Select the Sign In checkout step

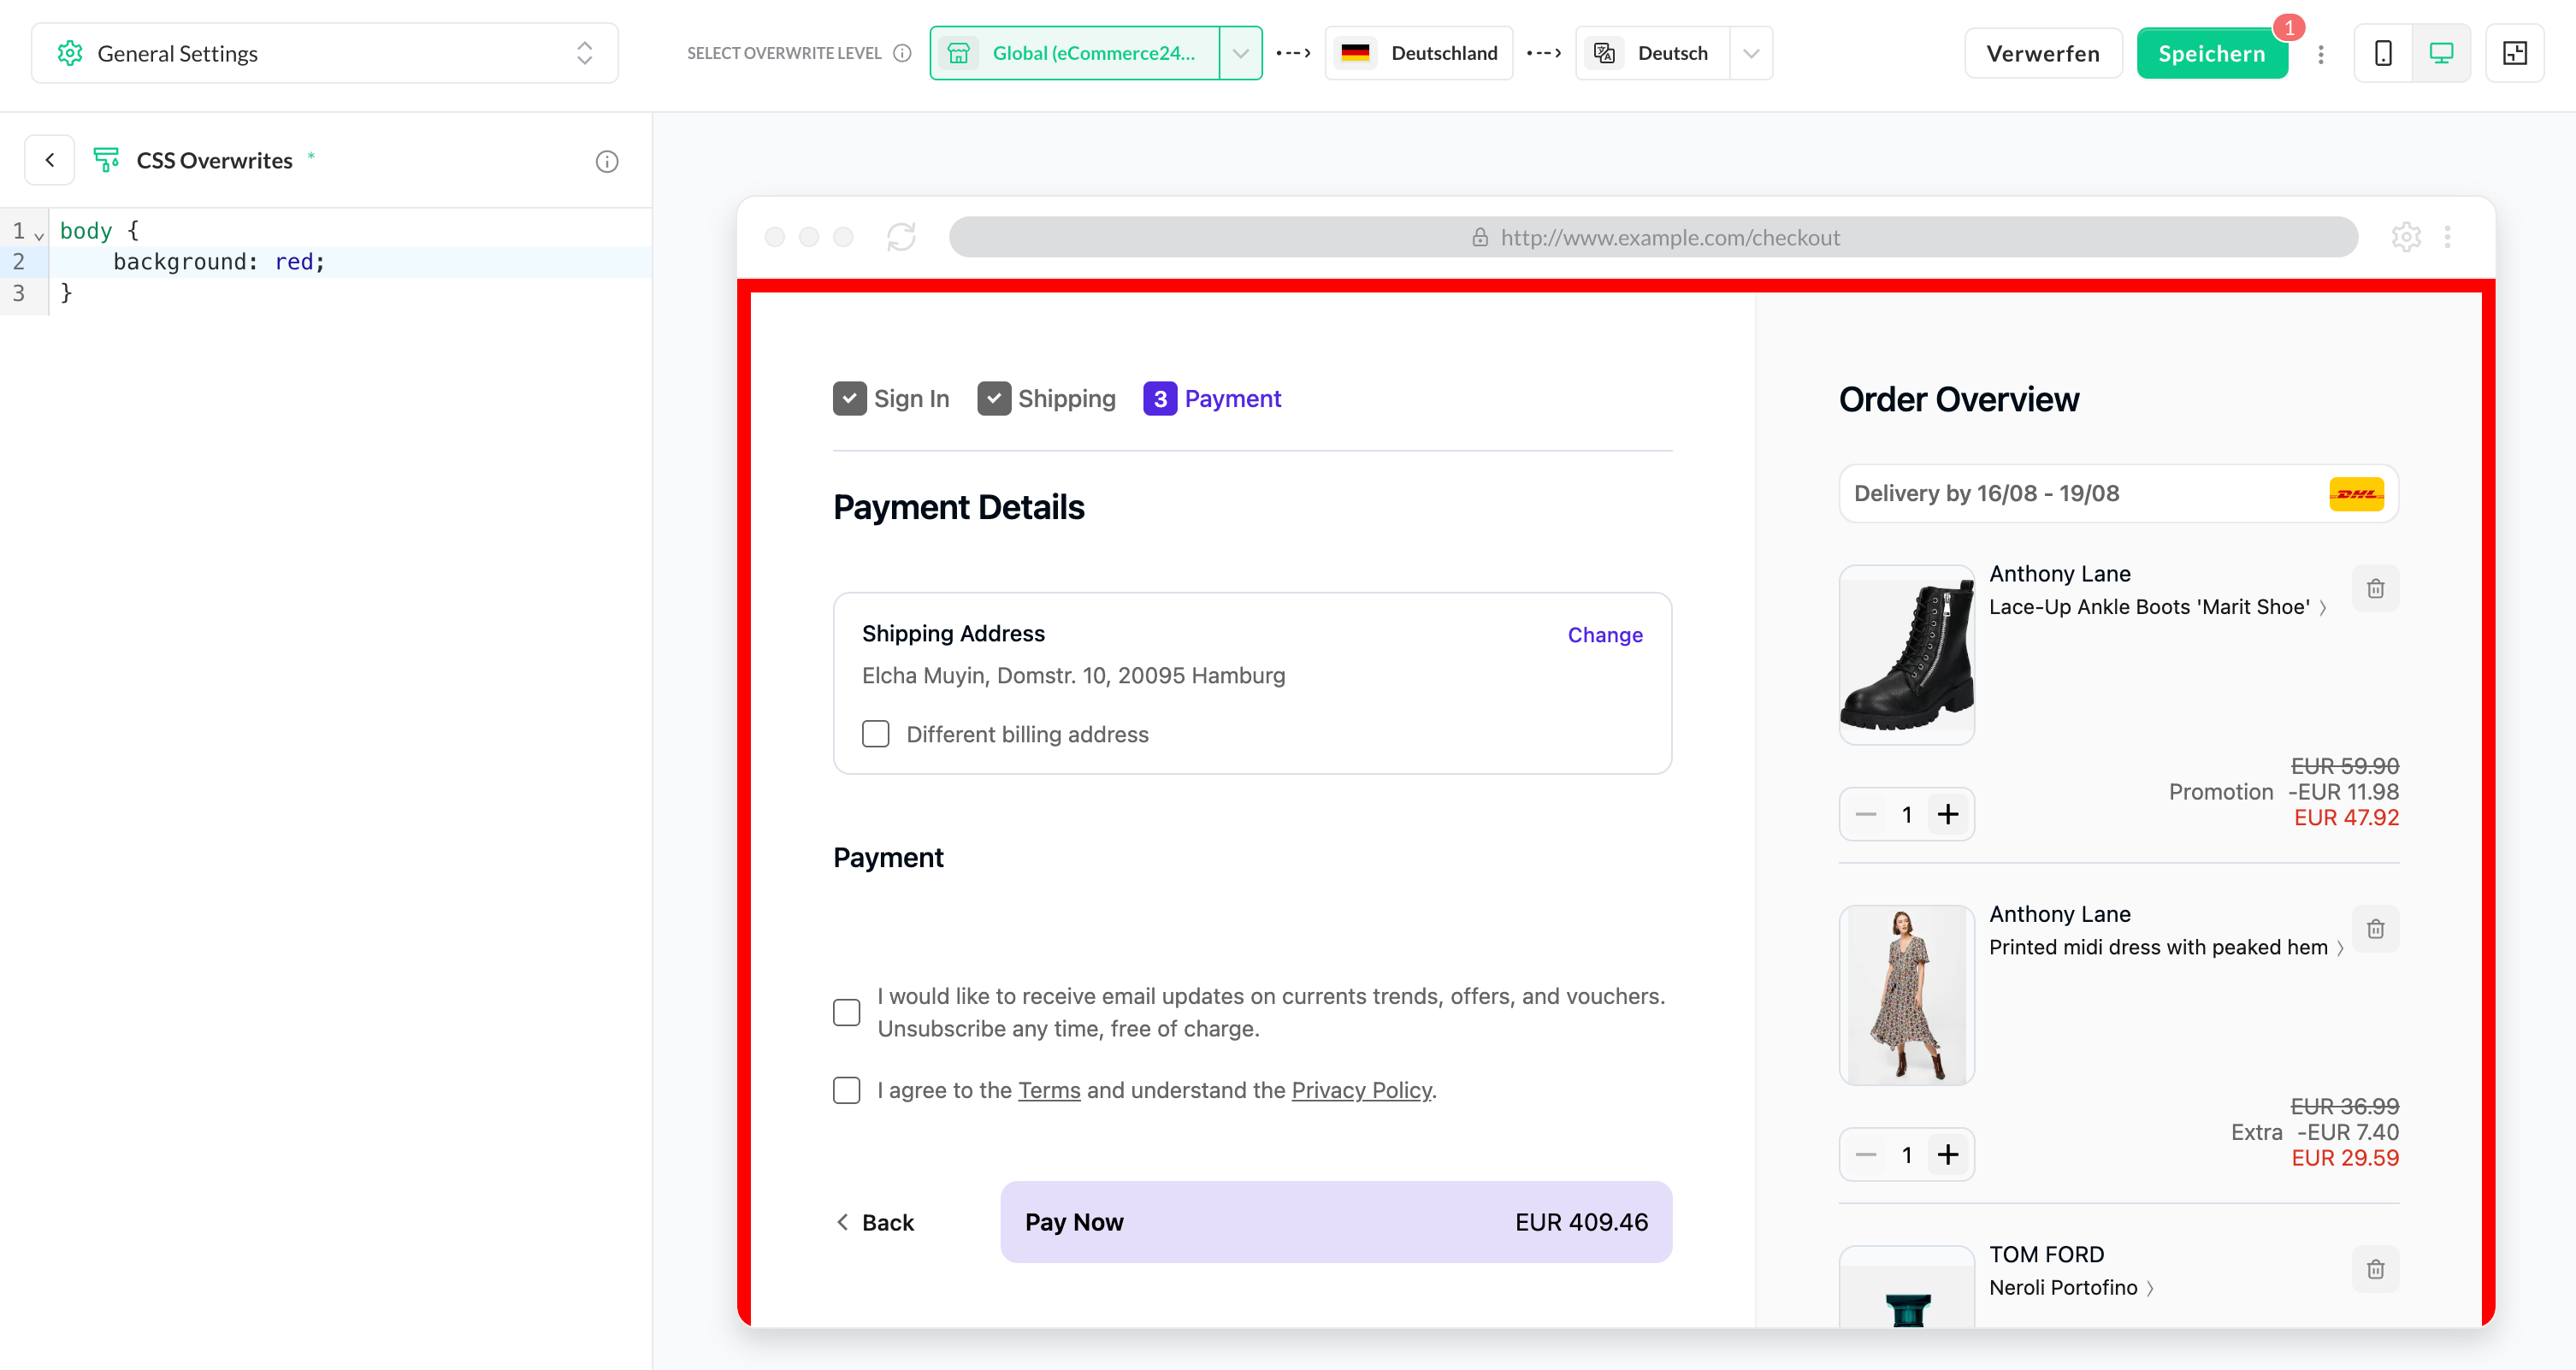point(891,398)
